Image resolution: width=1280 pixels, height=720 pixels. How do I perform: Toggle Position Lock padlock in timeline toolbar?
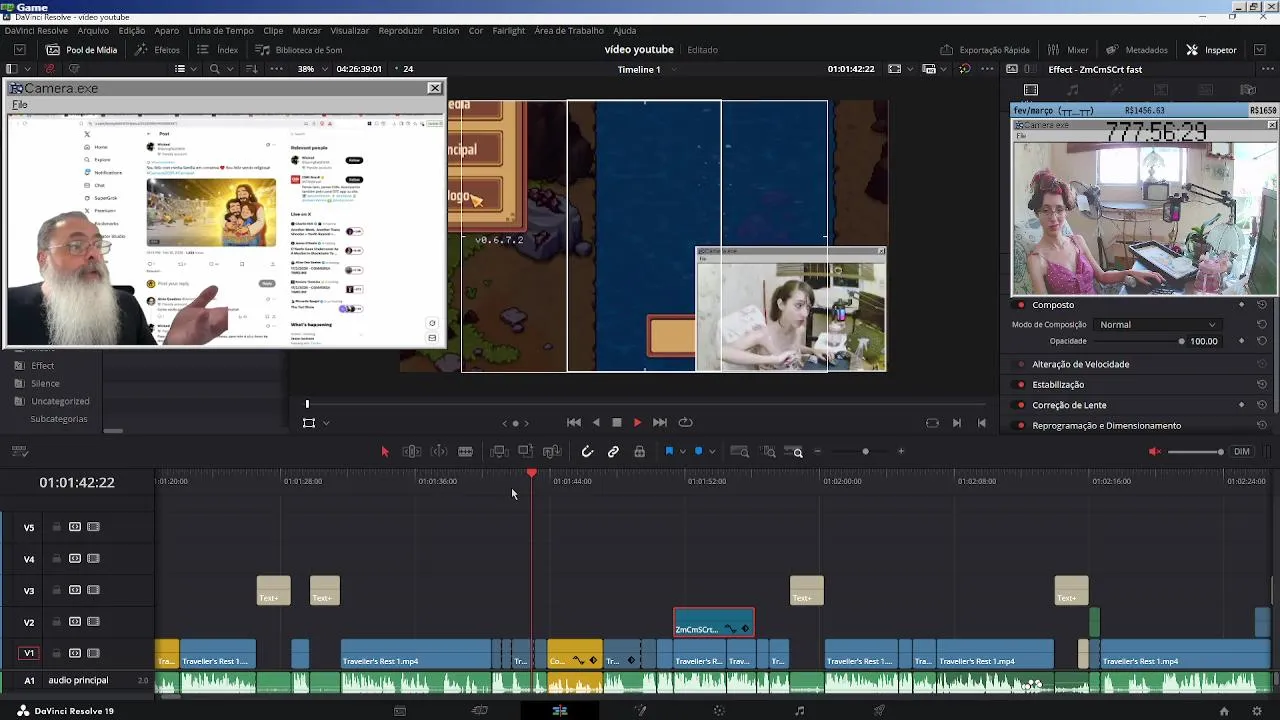pyautogui.click(x=639, y=452)
